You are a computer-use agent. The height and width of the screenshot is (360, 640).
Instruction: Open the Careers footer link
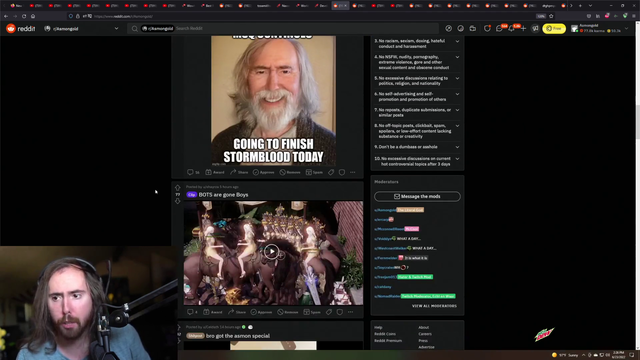(x=425, y=334)
